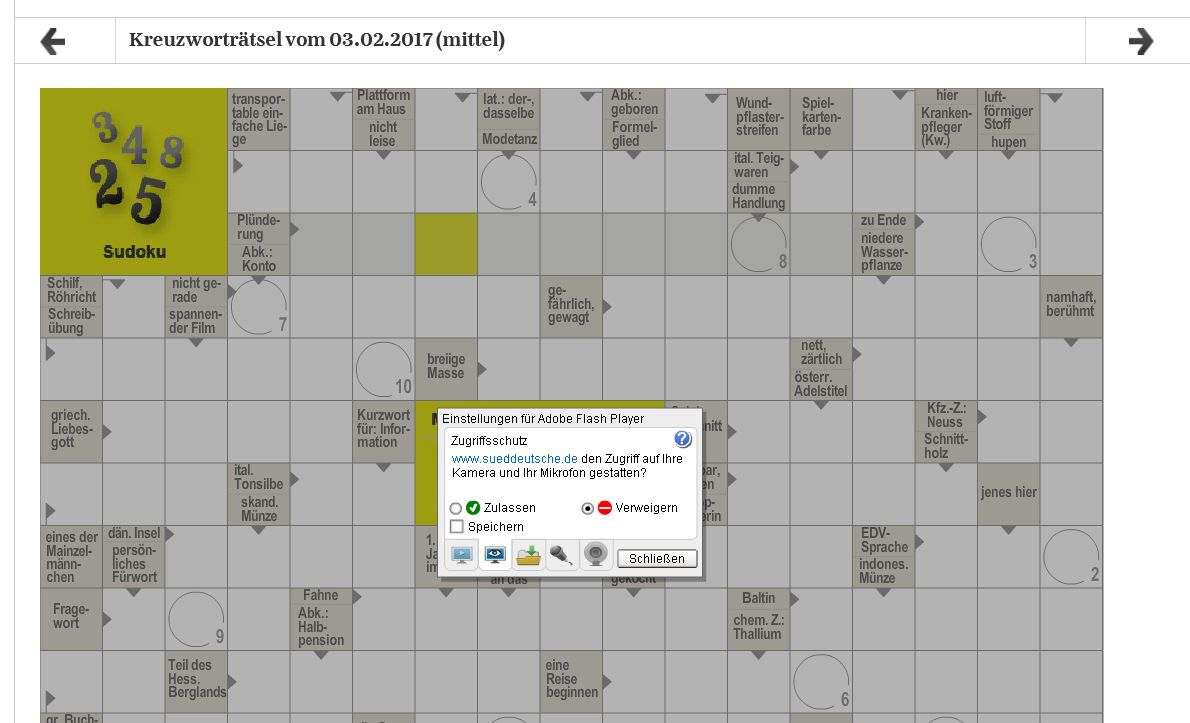The width and height of the screenshot is (1190, 723).
Task: Click the 'hier Krankenpfleger' clue cell
Action: click(946, 119)
